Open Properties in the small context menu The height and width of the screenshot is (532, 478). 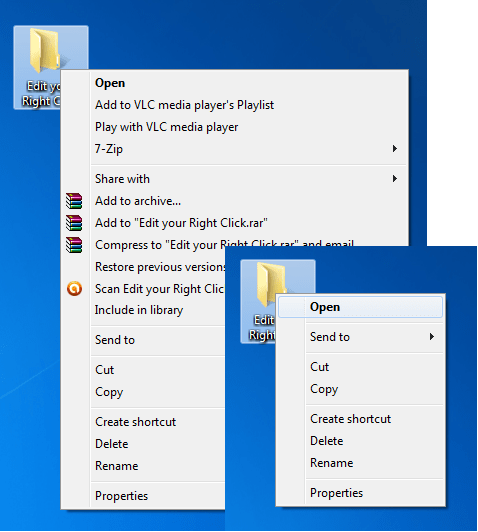pyautogui.click(x=337, y=493)
